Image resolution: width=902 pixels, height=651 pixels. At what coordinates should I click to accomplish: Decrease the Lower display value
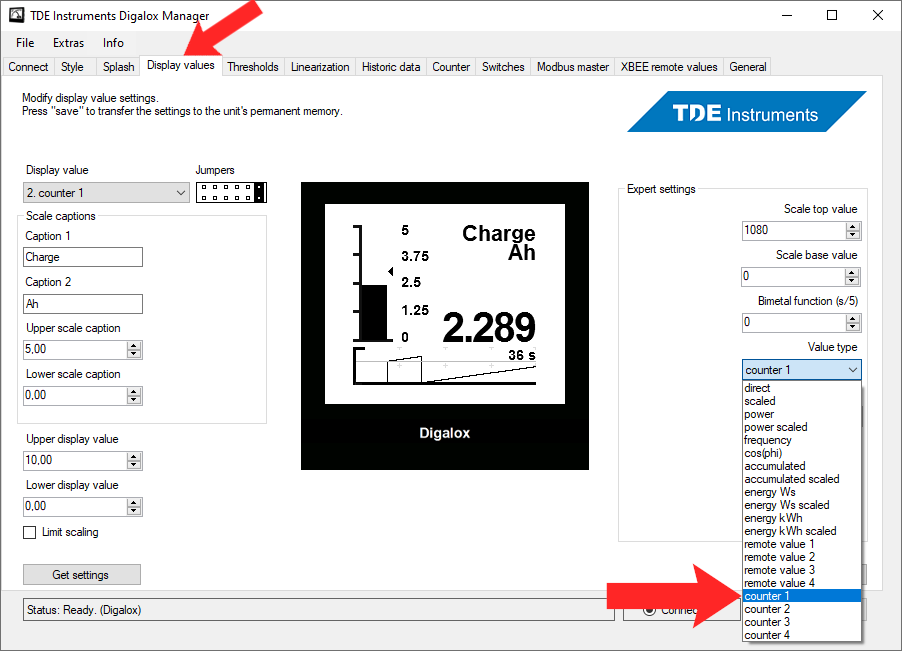point(134,511)
